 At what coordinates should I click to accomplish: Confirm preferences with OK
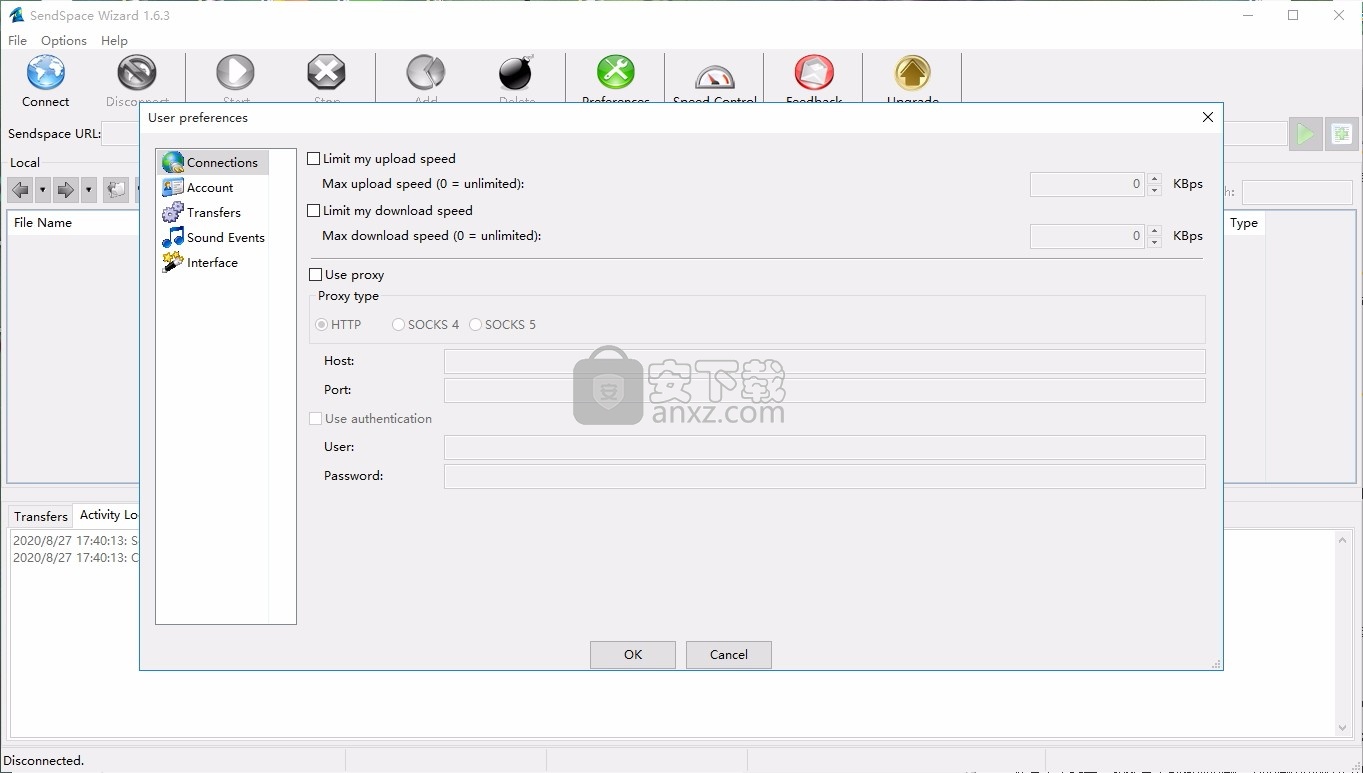[633, 654]
